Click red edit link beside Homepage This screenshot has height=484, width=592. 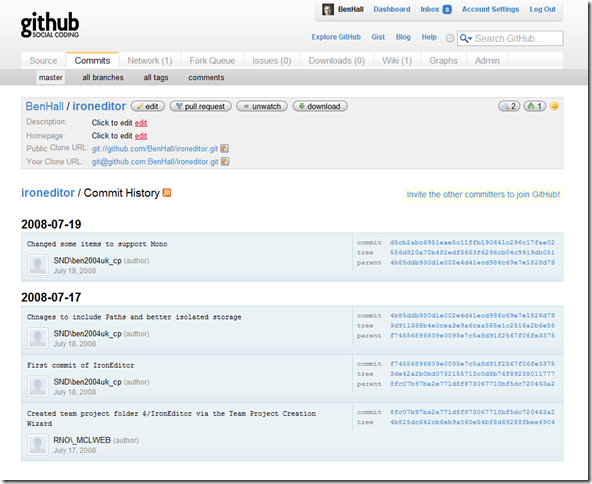(x=141, y=136)
